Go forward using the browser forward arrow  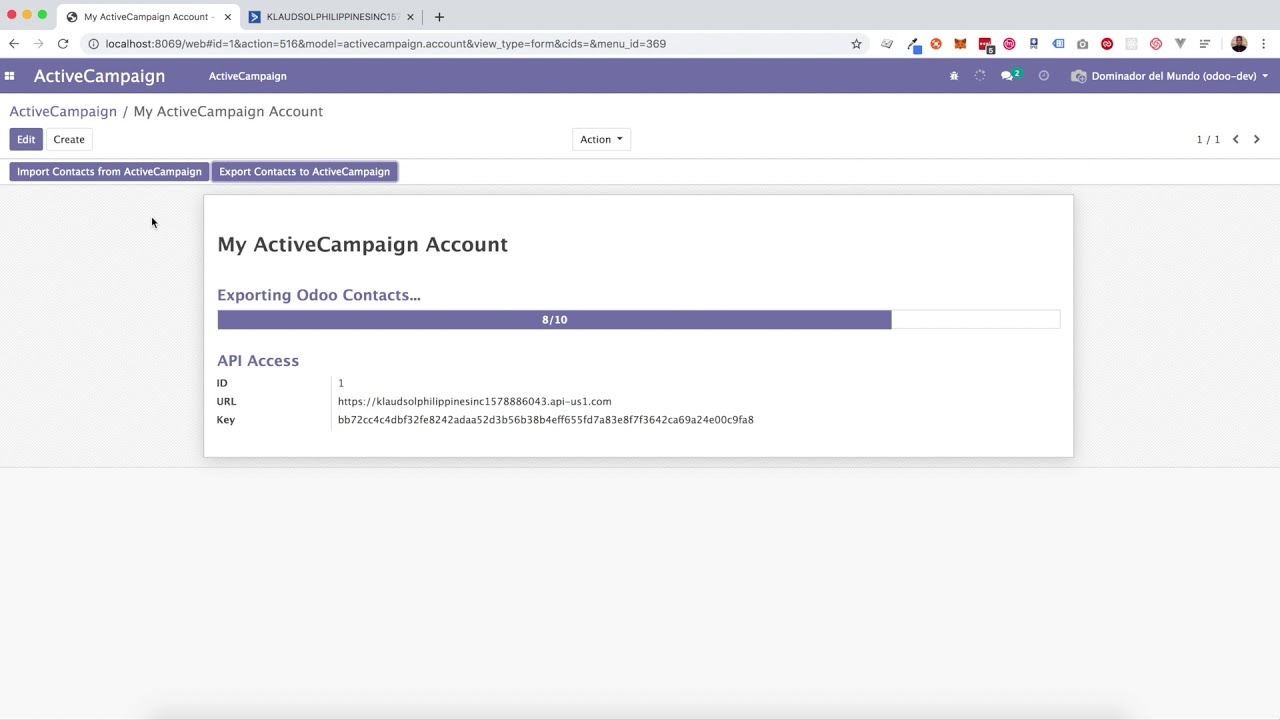[38, 44]
